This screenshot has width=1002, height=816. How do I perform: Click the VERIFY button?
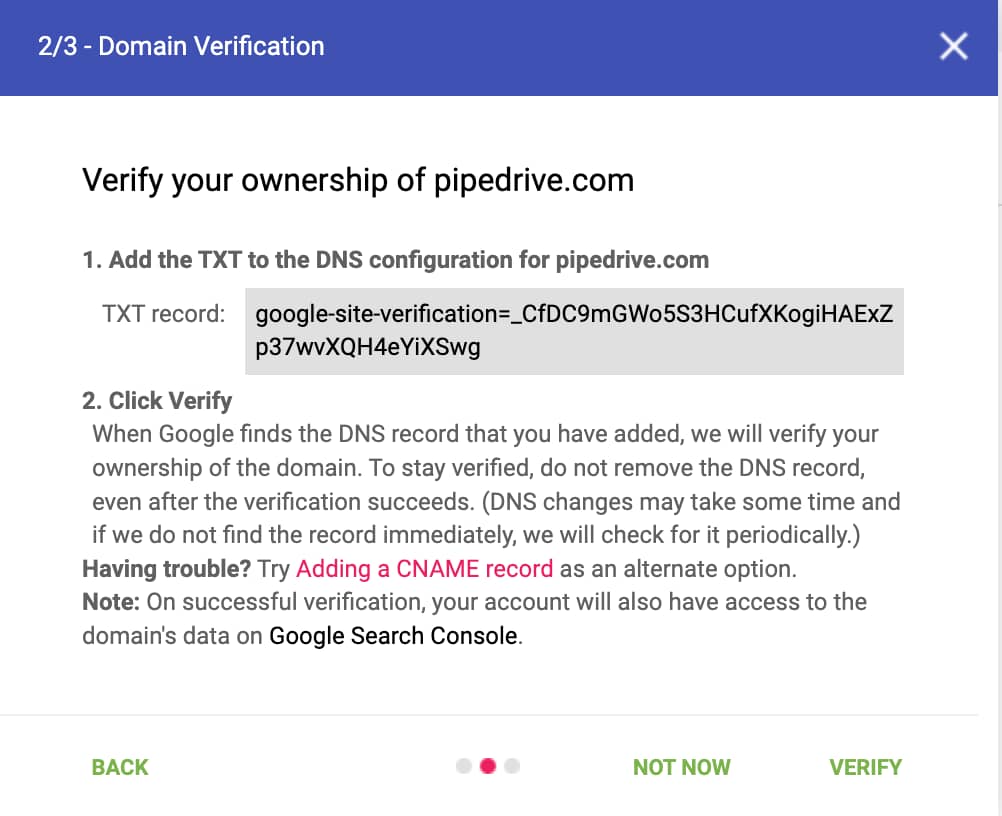[x=865, y=767]
